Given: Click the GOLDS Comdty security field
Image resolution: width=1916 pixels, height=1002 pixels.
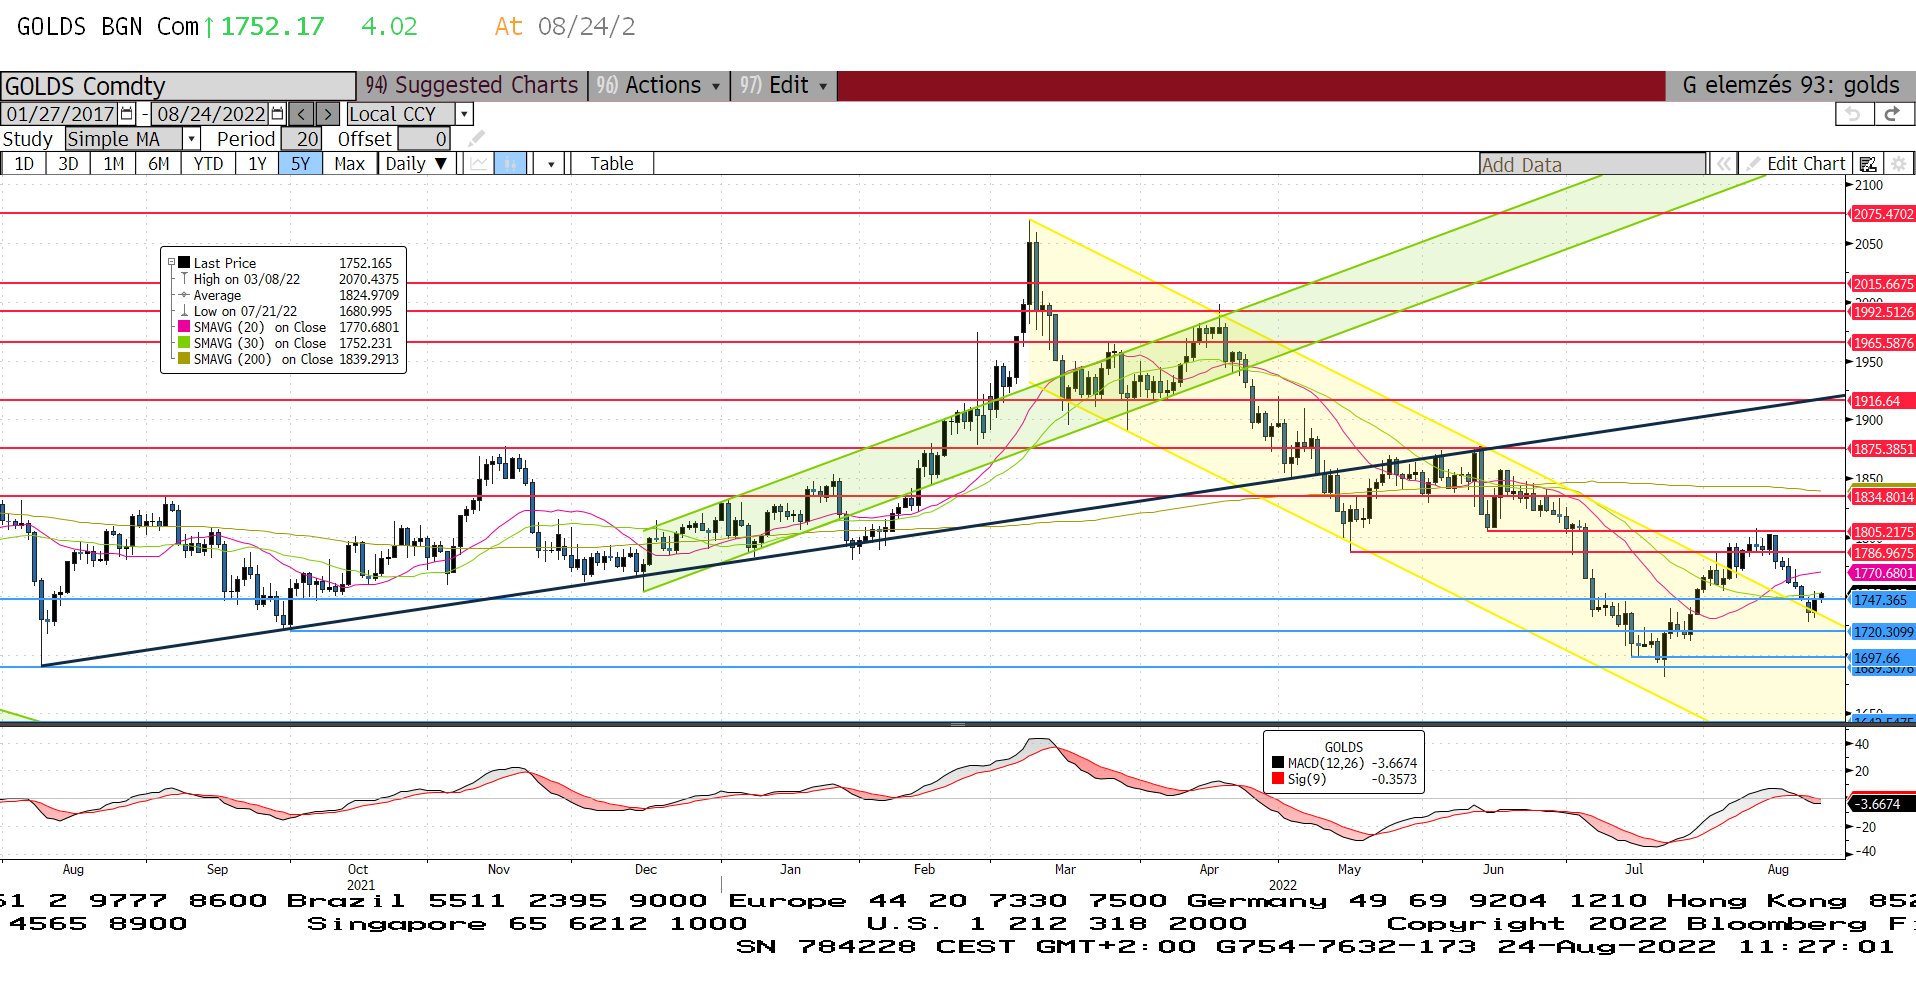Looking at the screenshot, I should (178, 86).
